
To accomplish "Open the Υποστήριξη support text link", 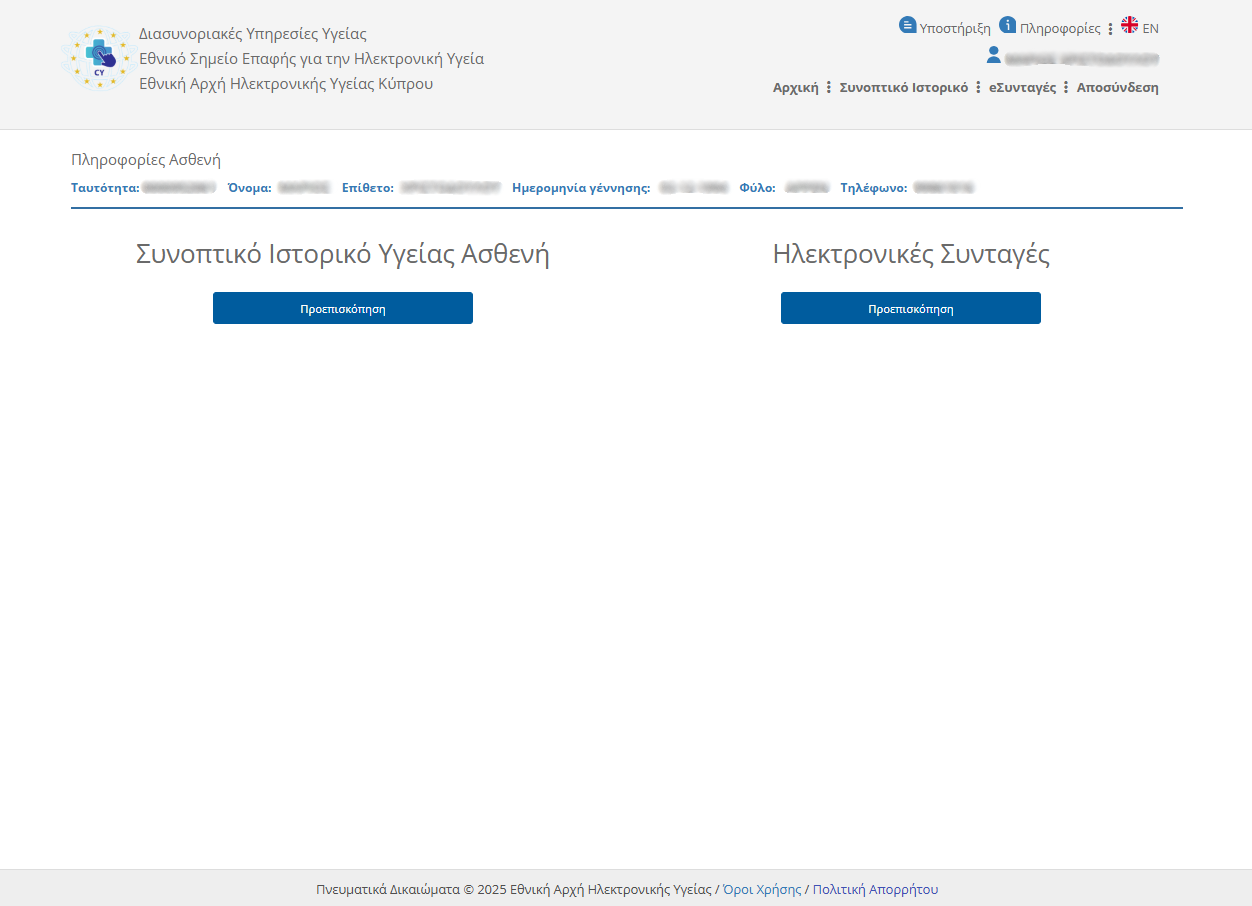I will tap(955, 29).
